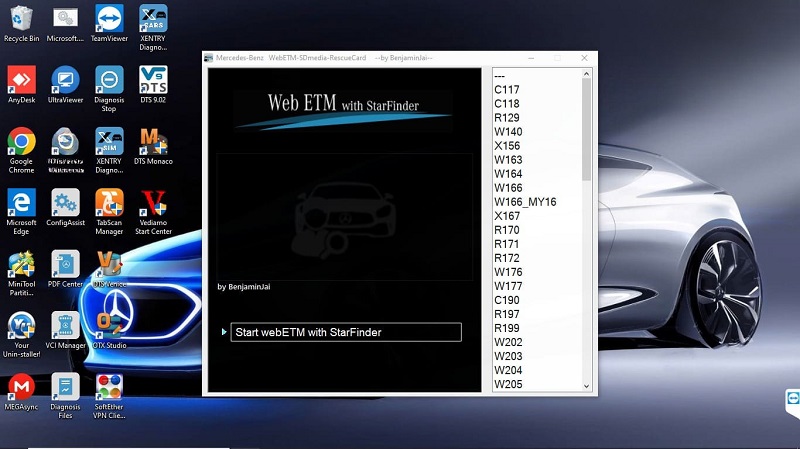This screenshot has height=449, width=800.
Task: Pick W202 in the list
Action: [x=508, y=342]
